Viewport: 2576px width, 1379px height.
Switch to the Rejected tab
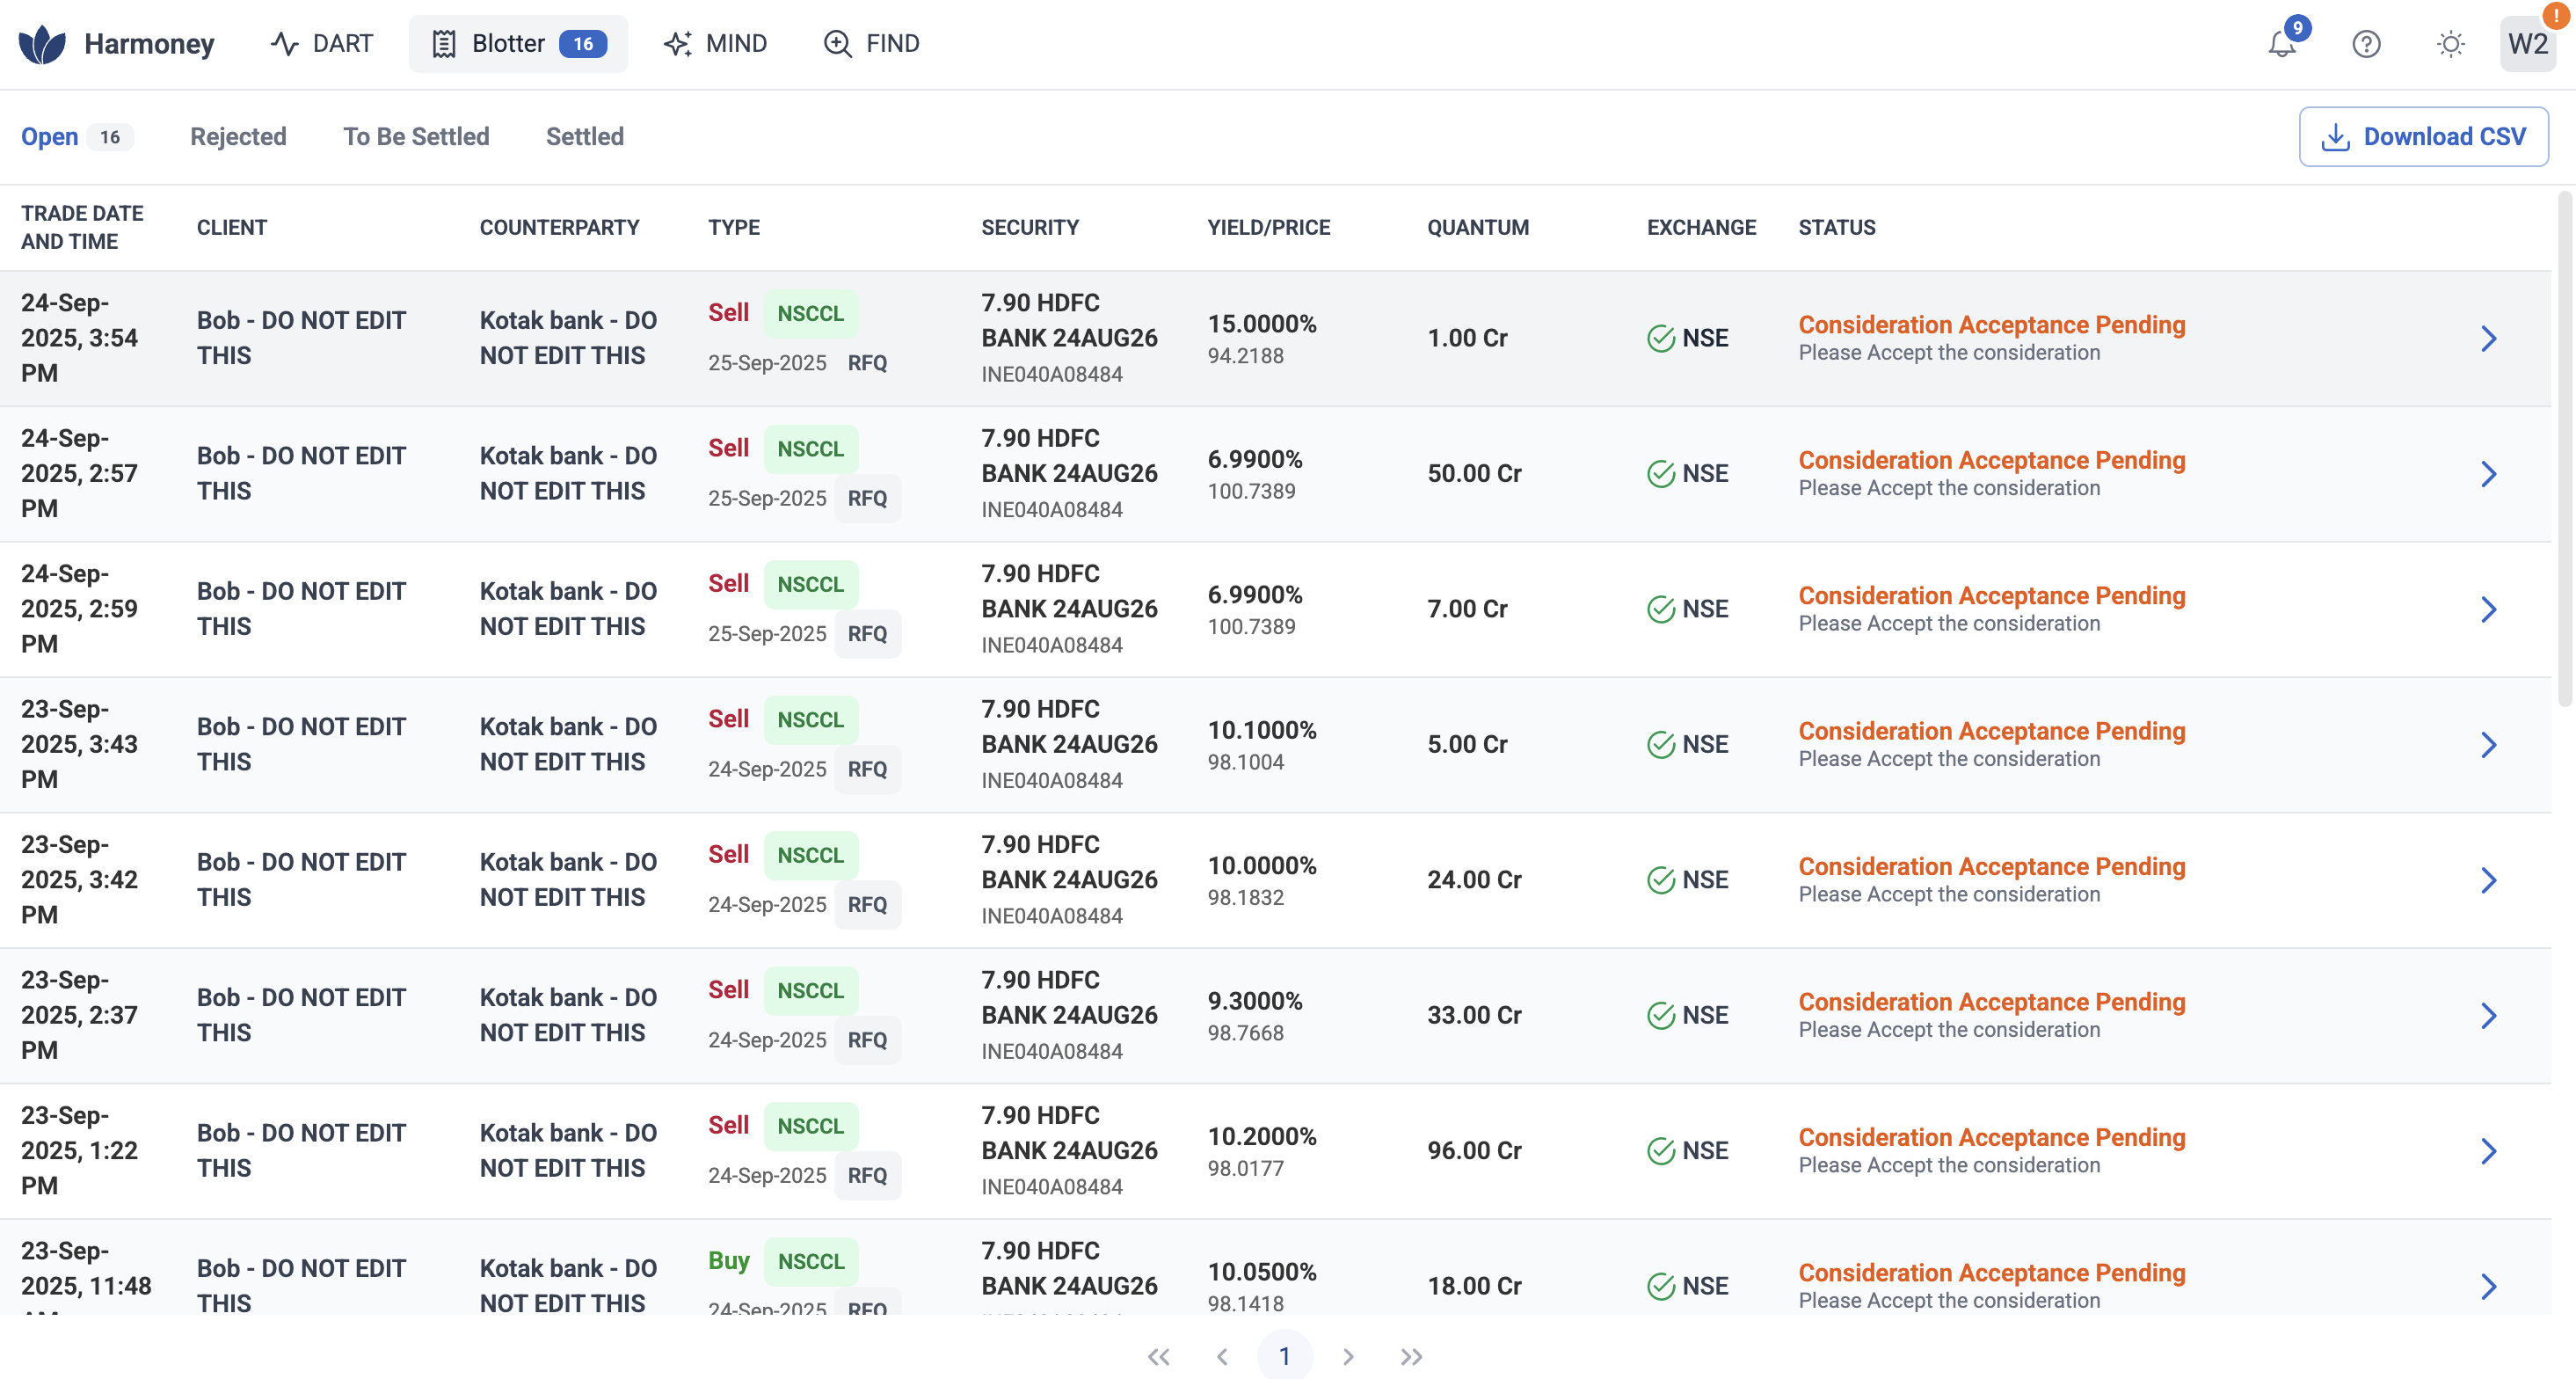pyautogui.click(x=238, y=137)
